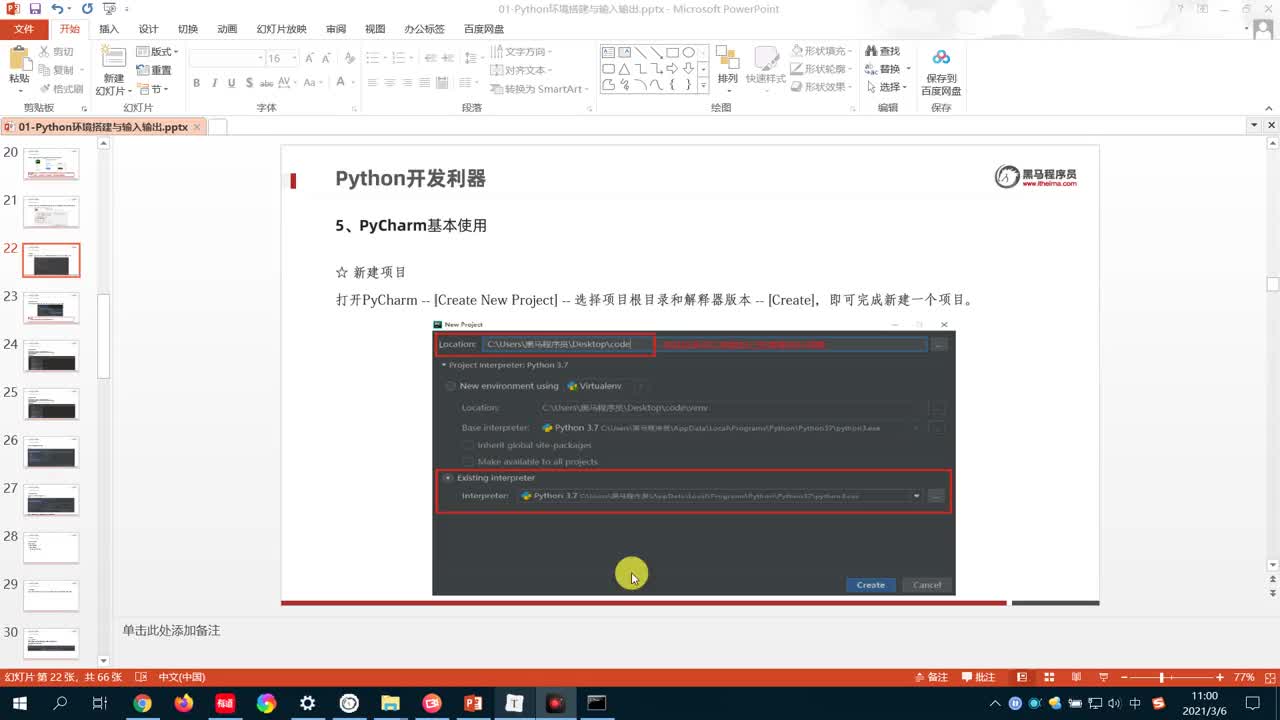Toggle italic formatting
The image size is (1280, 720).
point(214,83)
